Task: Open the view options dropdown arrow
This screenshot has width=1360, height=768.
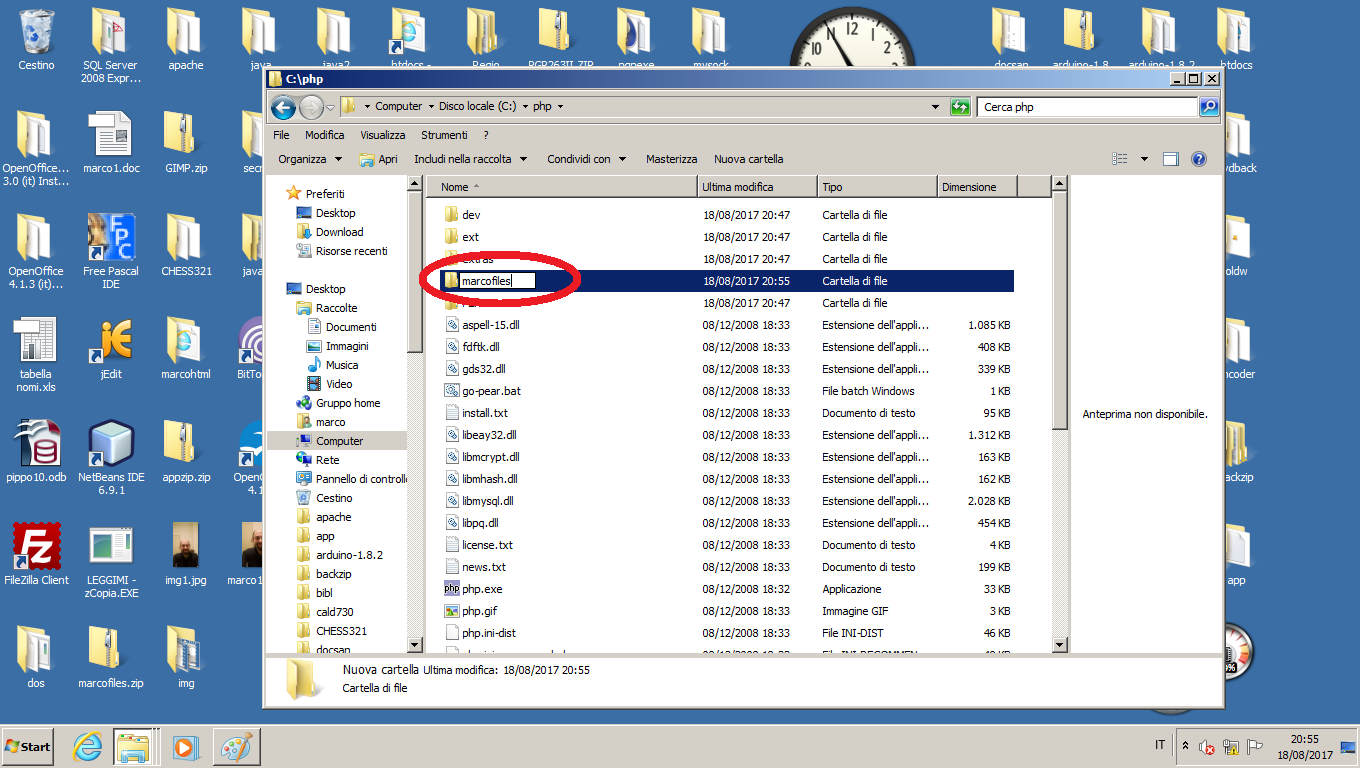Action: coord(1144,159)
